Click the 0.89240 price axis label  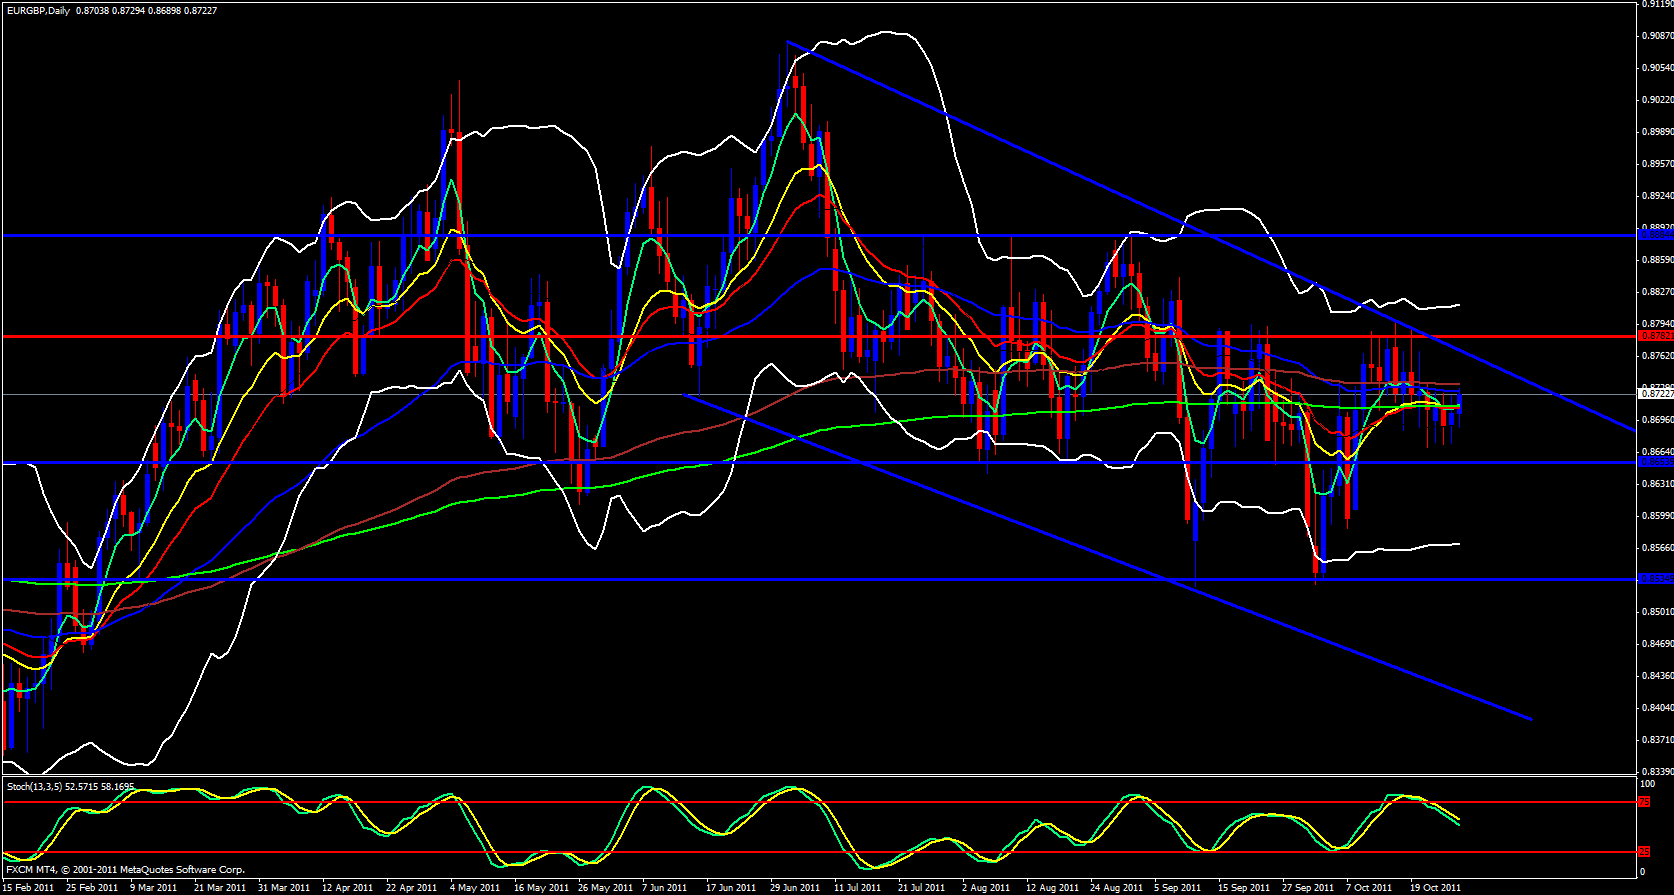point(1657,196)
